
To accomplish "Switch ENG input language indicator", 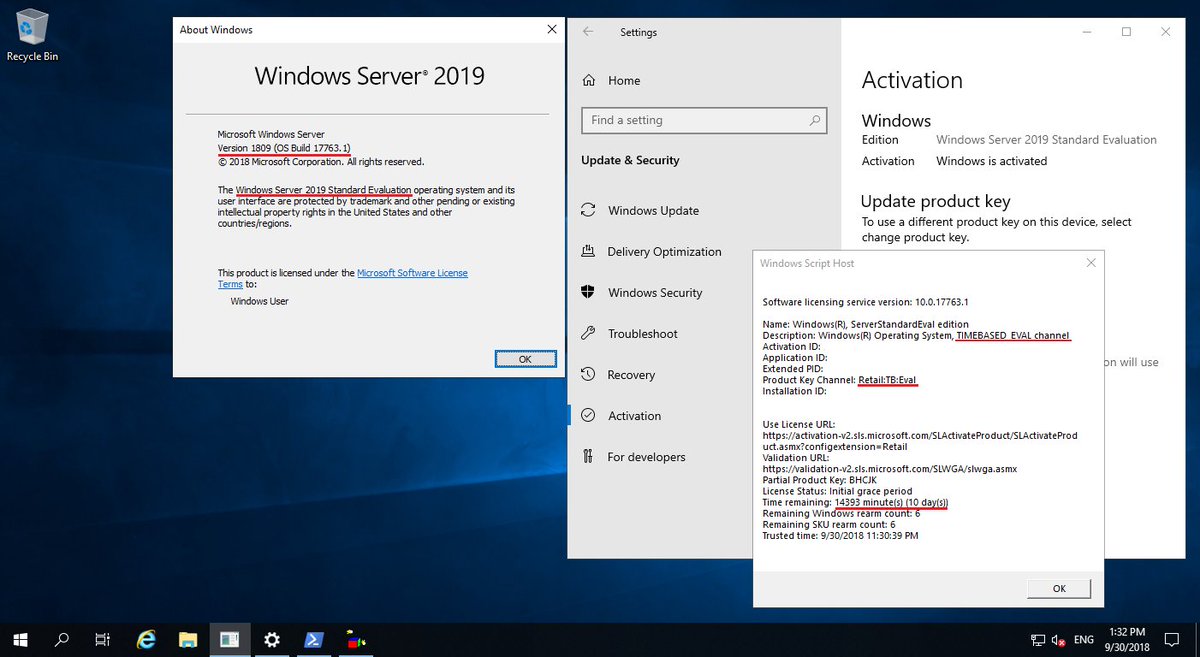I will (x=1084, y=639).
